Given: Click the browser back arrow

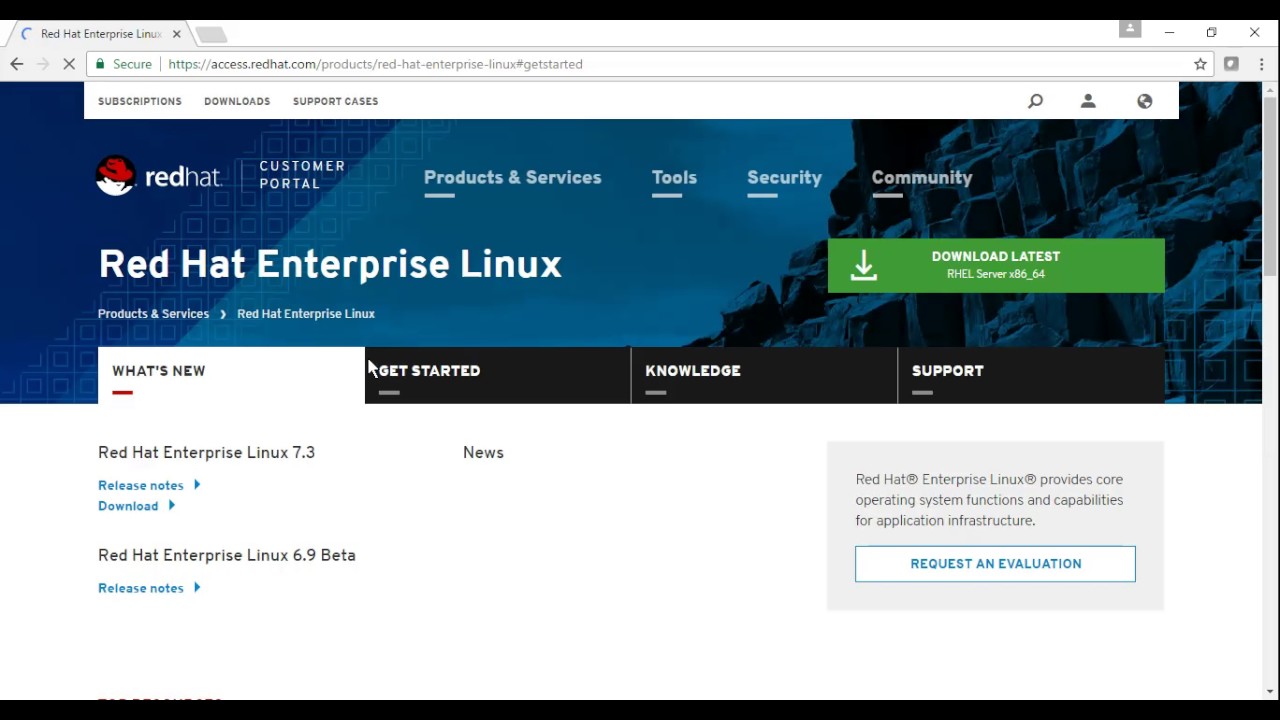Looking at the screenshot, I should (x=17, y=64).
